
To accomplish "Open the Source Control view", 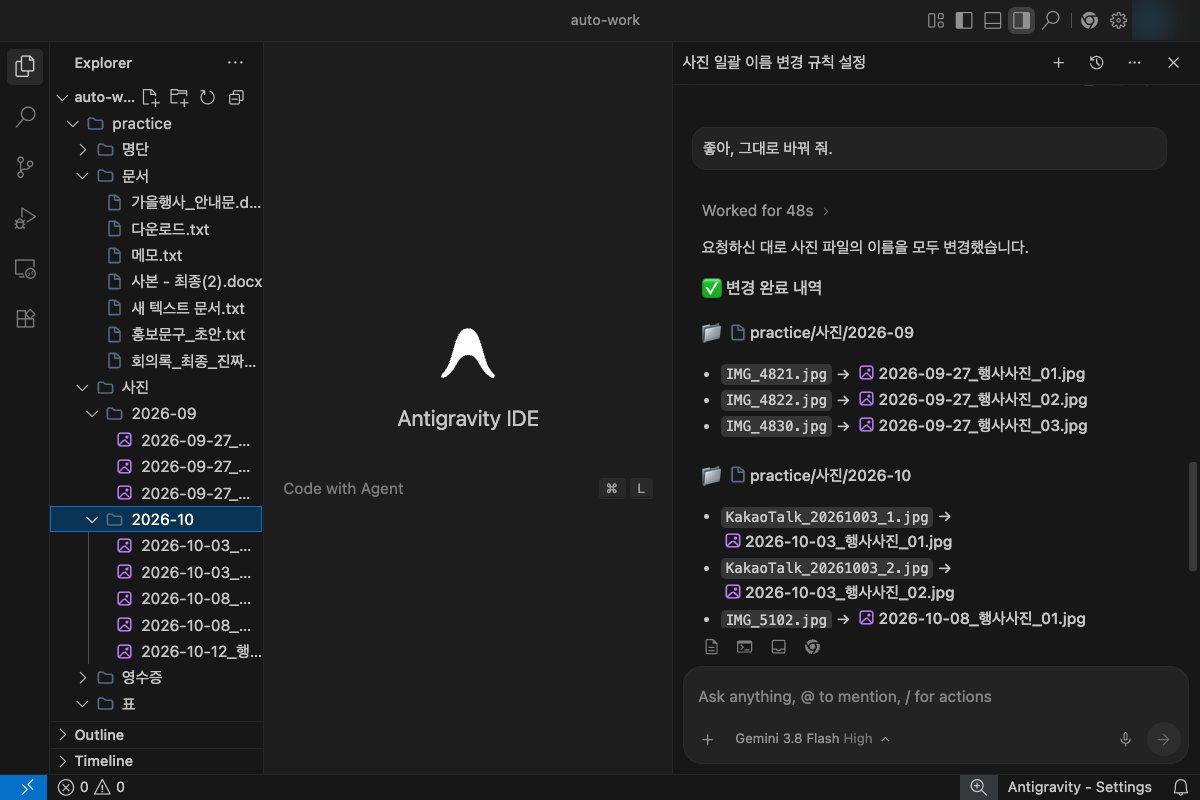I will (x=26, y=167).
